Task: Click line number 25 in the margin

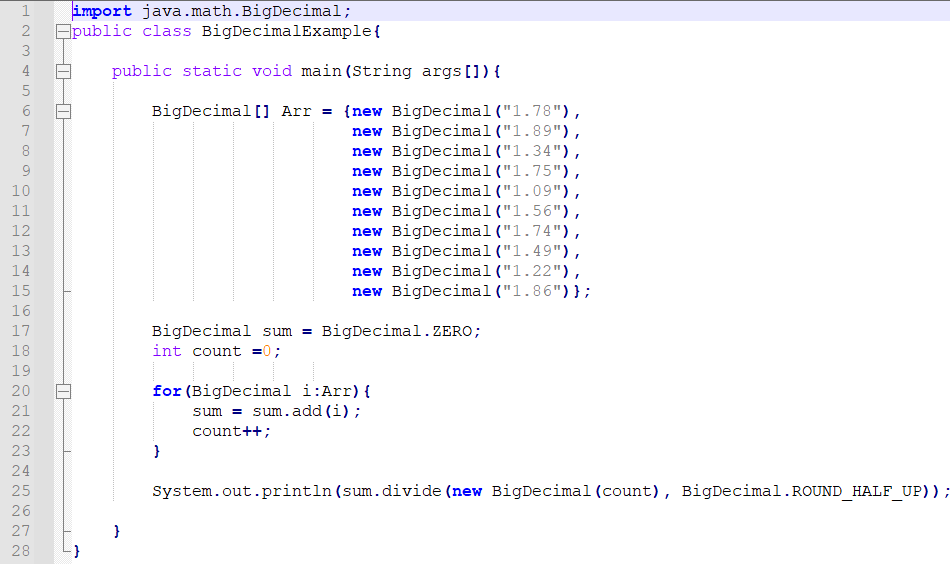Action: tap(21, 491)
